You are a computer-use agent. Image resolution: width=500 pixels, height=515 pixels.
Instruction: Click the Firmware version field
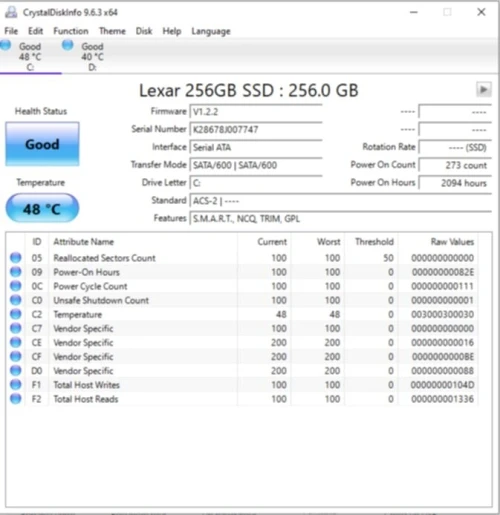coord(256,111)
